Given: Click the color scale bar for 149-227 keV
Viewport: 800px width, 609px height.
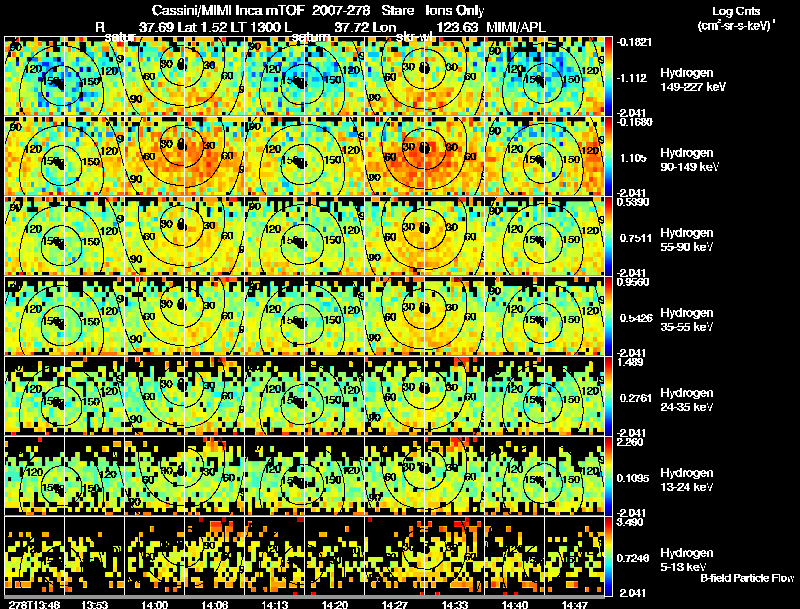Looking at the screenshot, I should pyautogui.click(x=608, y=77).
